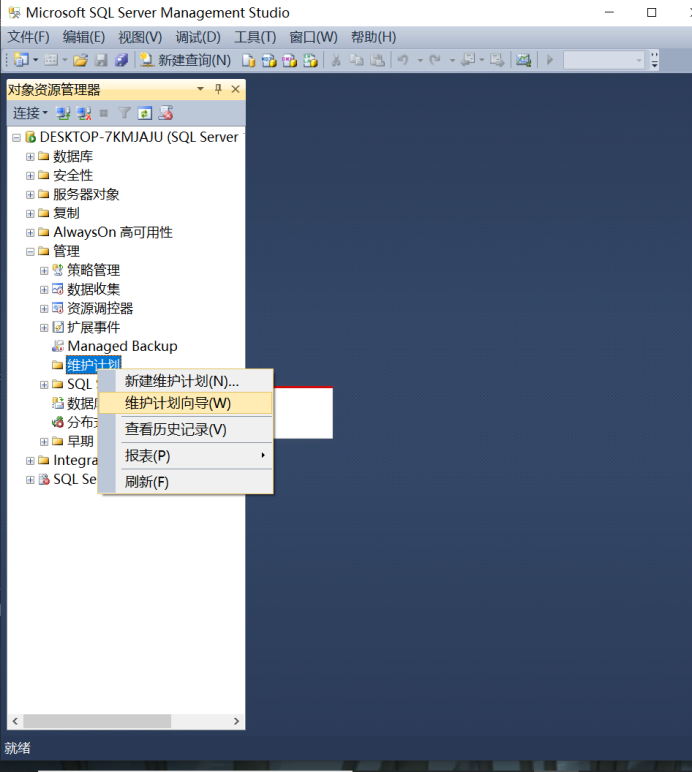Click the Analysis Services DMX Query icon

coord(289,60)
